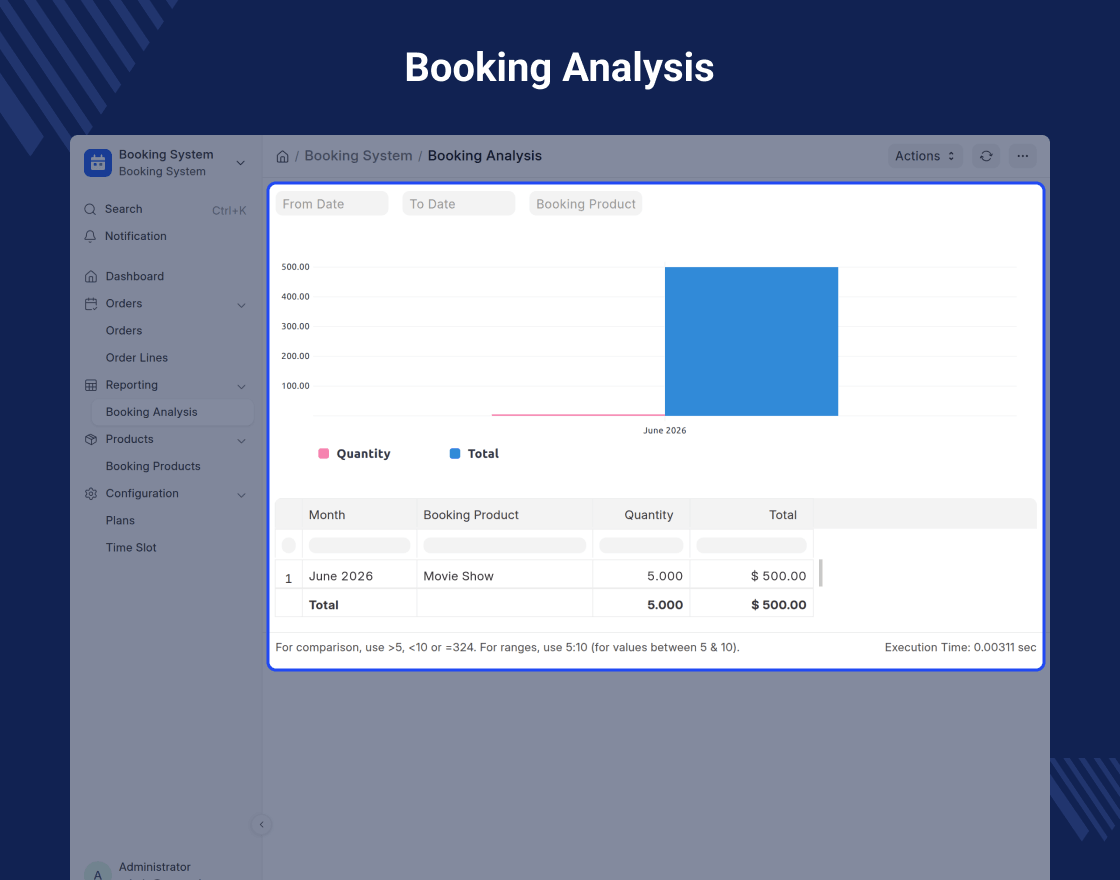The height and width of the screenshot is (880, 1120).
Task: Sort by the Month column header
Action: pyautogui.click(x=359, y=515)
